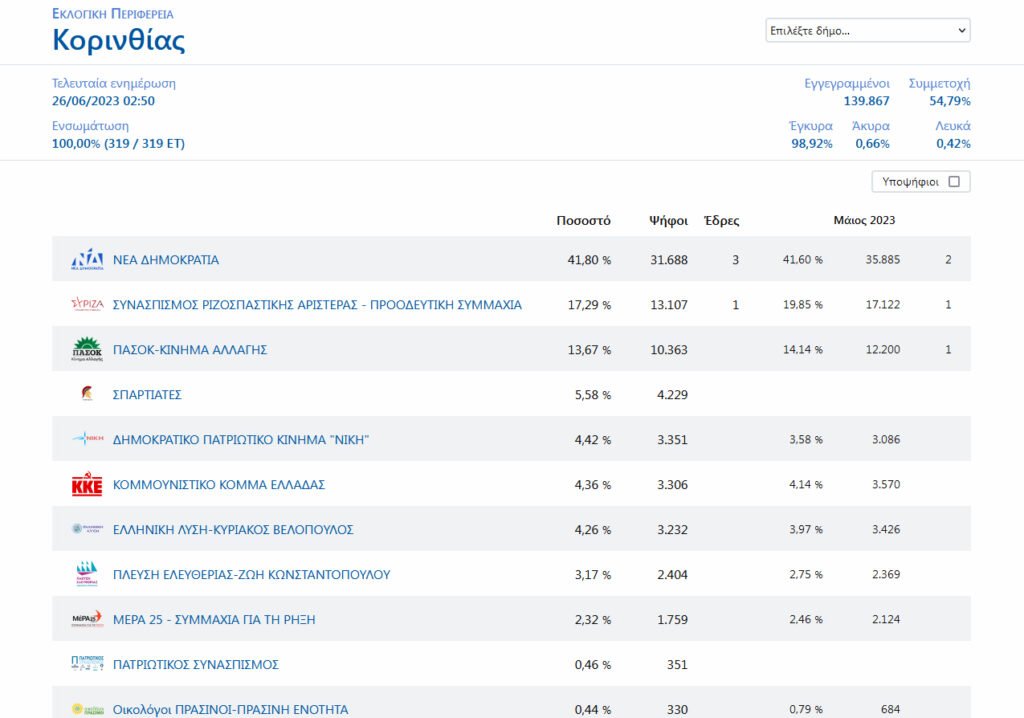
Task: Open ΕΛΛΗΝΙΚΗ ΛΥΣΗ-ΚΥΡΙΑΚΟΣ ΒΕΛΟΠΟΥΛΟΣ link
Action: [x=233, y=529]
